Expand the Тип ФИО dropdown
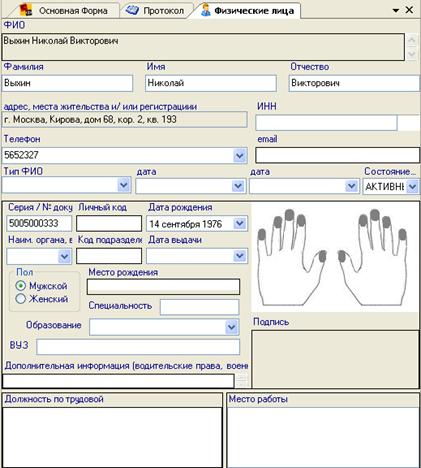The image size is (421, 468). [124, 185]
